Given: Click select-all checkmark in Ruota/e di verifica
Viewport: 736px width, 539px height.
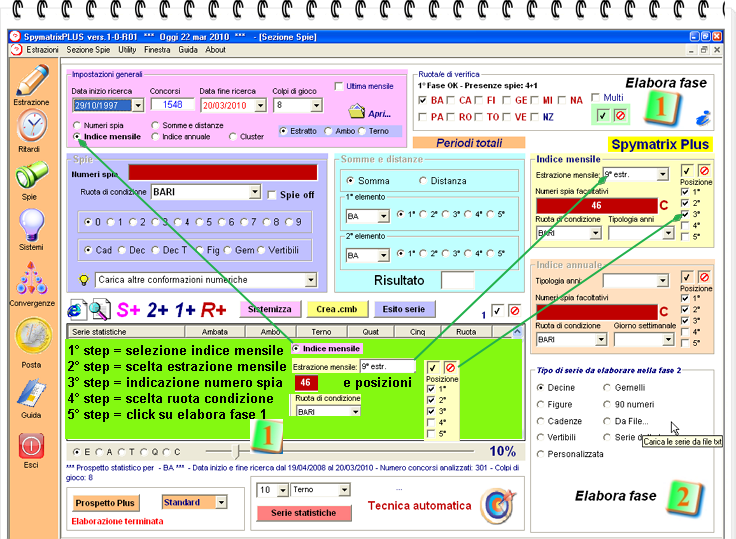Looking at the screenshot, I should pyautogui.click(x=603, y=115).
